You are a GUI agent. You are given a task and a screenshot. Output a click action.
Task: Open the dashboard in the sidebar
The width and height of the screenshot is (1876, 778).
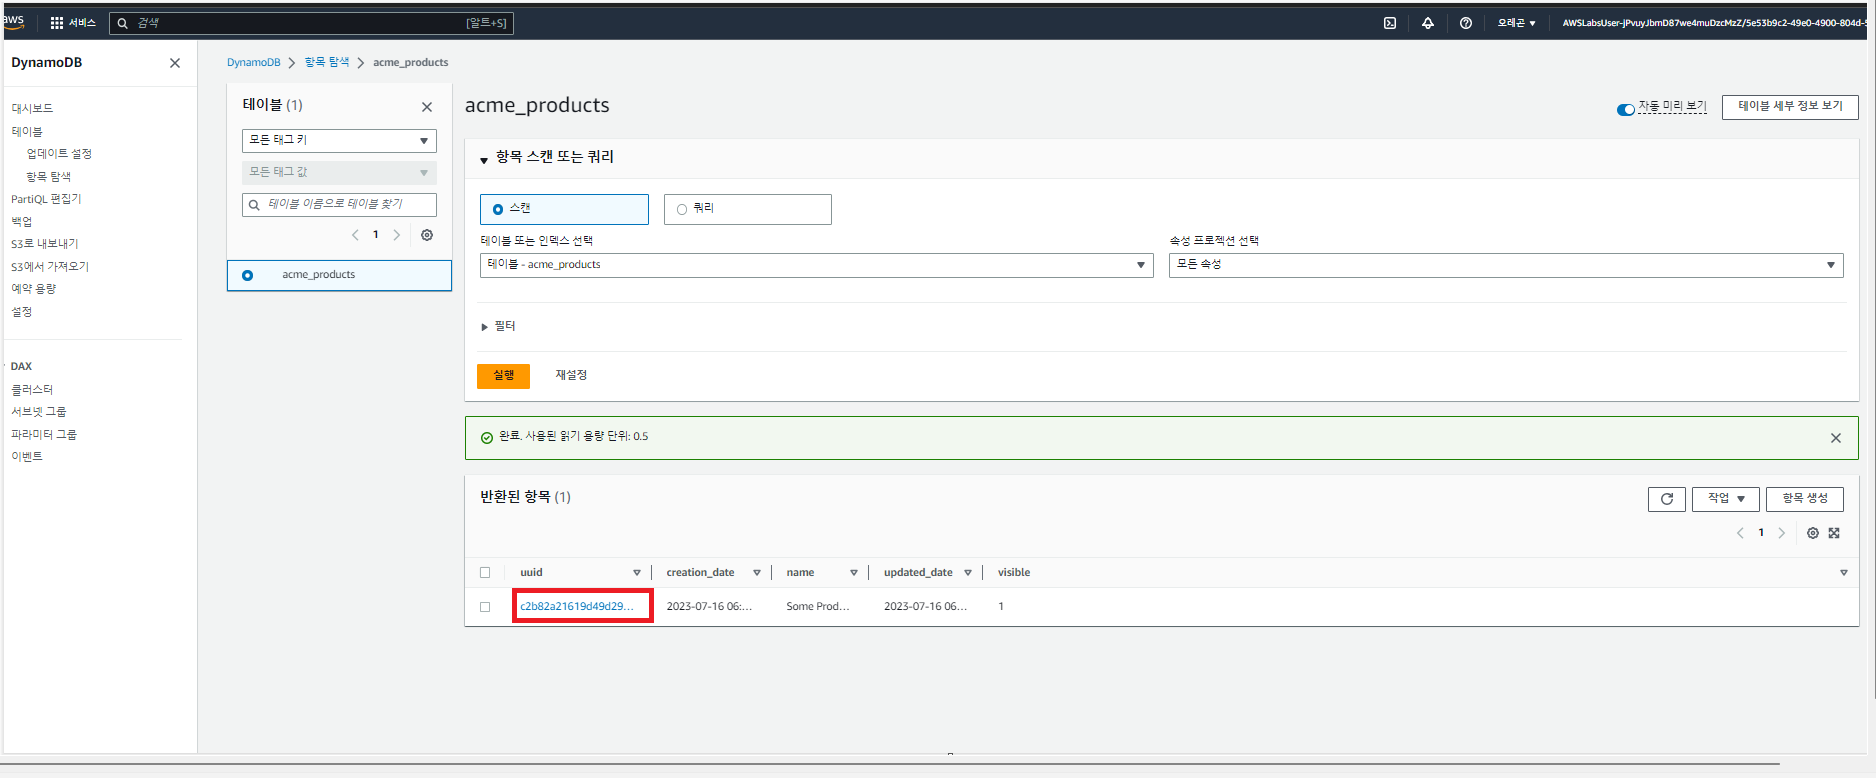[32, 108]
